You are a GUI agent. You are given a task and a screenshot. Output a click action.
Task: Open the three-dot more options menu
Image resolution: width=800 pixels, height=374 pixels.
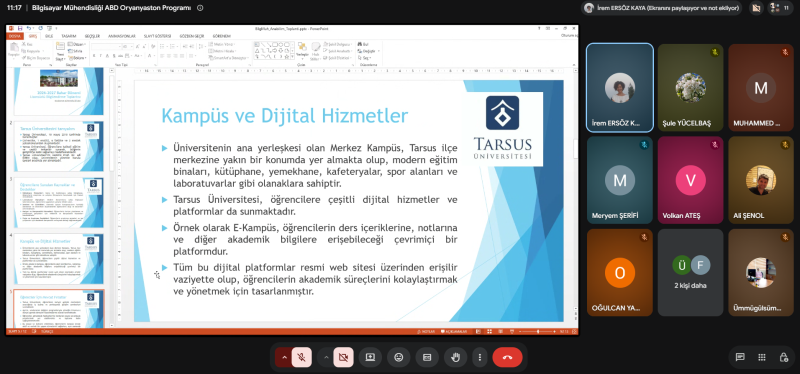[x=480, y=357]
